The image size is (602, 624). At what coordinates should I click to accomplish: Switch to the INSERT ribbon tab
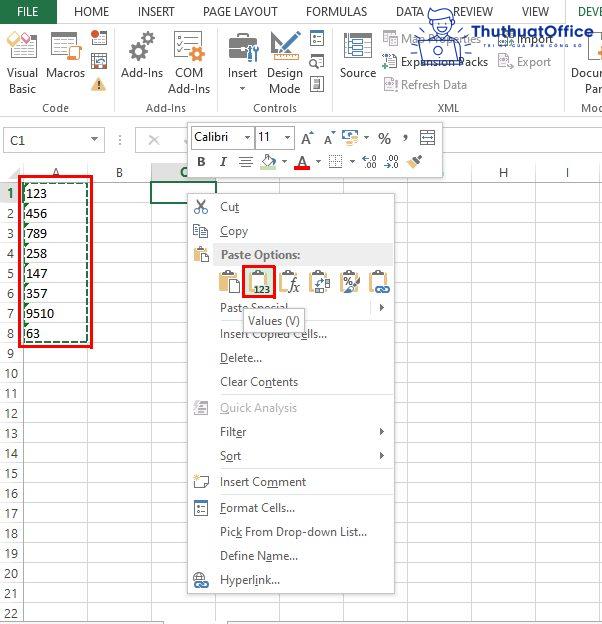coord(156,12)
